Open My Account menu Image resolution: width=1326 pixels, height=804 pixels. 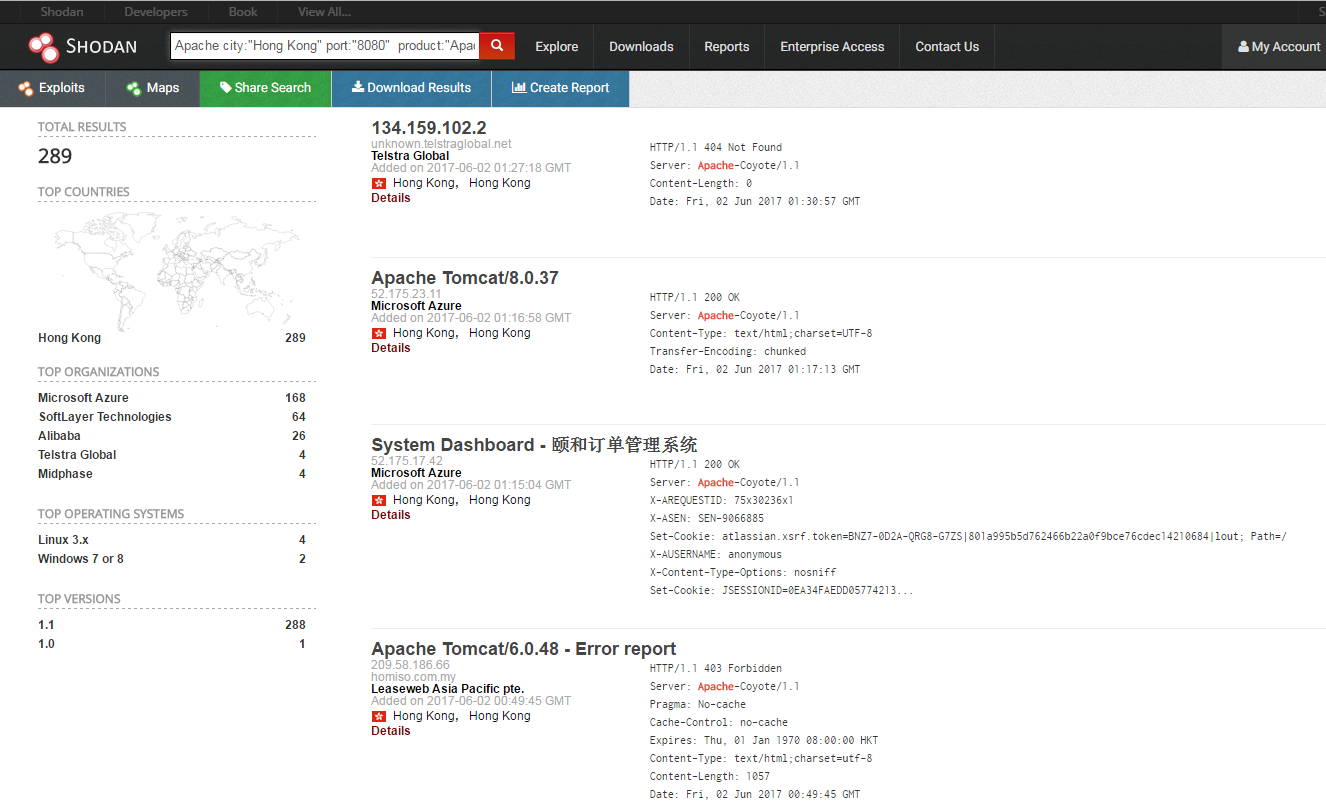tap(1279, 47)
